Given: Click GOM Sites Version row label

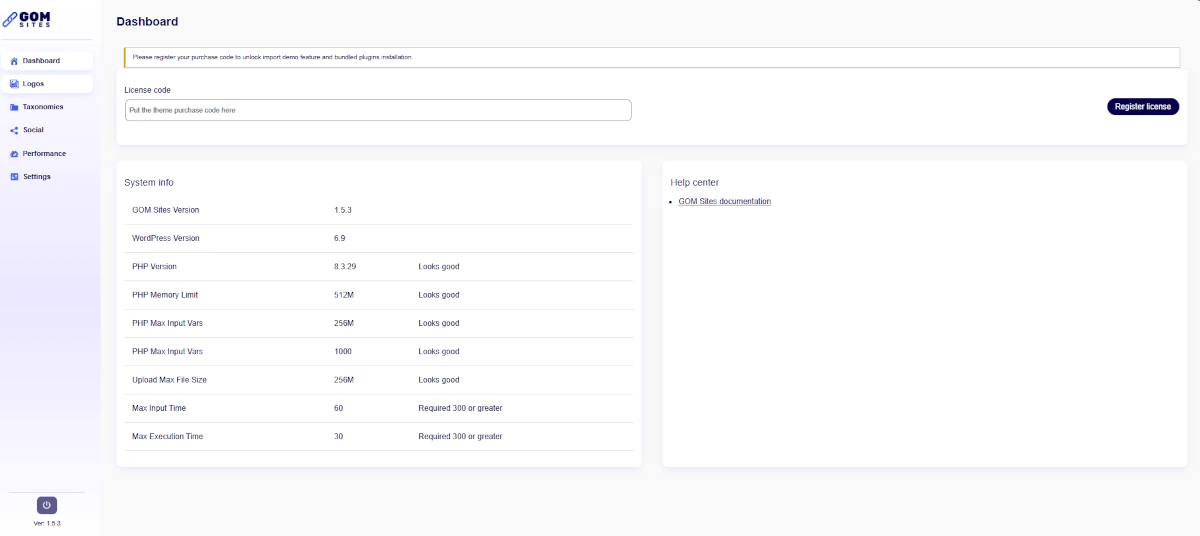Looking at the screenshot, I should pyautogui.click(x=165, y=210).
